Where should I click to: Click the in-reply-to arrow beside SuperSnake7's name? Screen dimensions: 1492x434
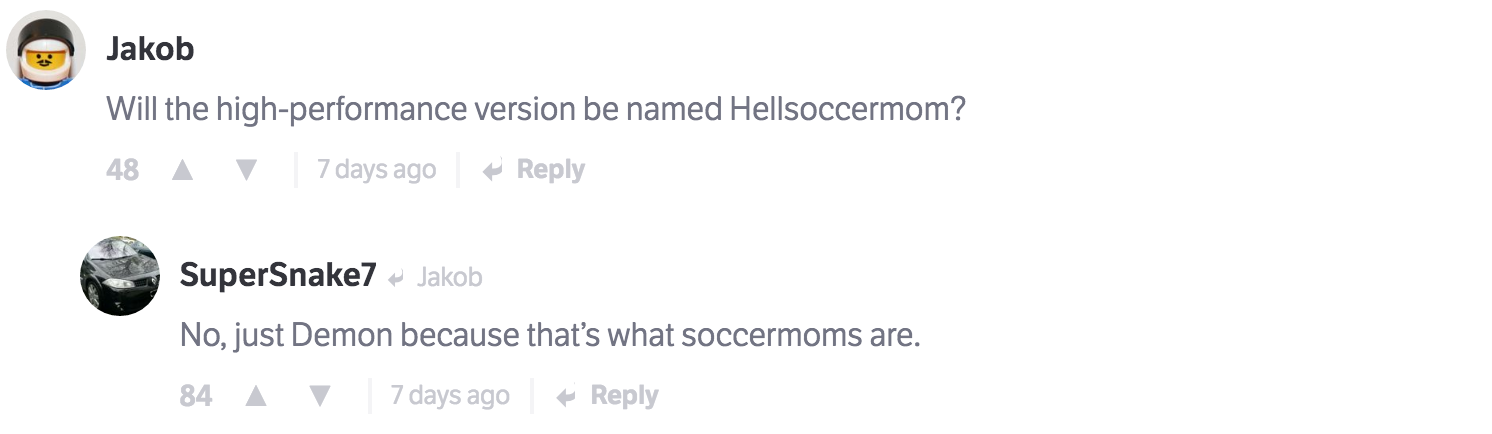tap(397, 278)
